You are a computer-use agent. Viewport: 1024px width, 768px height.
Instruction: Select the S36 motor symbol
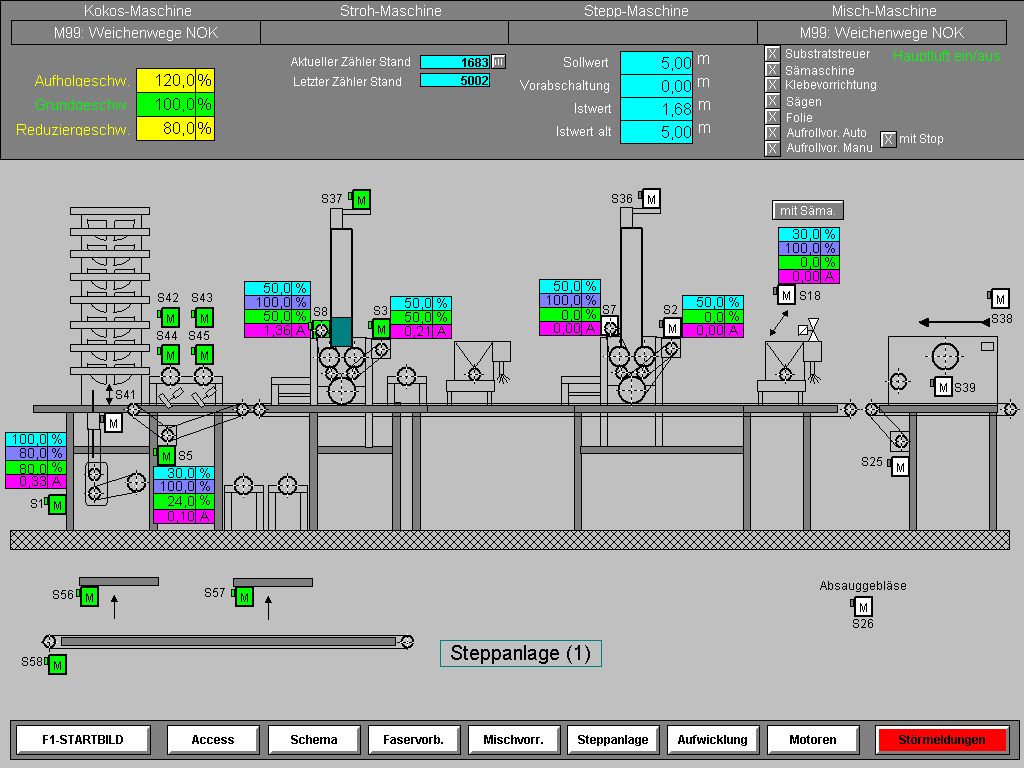click(651, 199)
